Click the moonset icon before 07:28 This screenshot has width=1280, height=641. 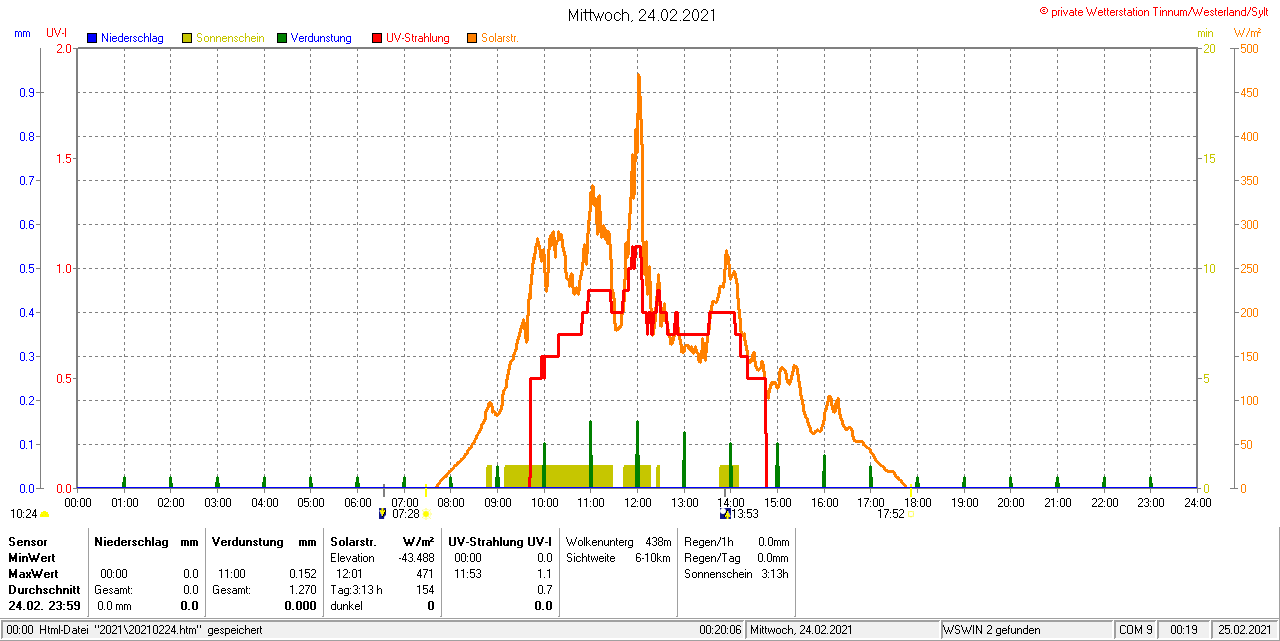pyautogui.click(x=382, y=514)
